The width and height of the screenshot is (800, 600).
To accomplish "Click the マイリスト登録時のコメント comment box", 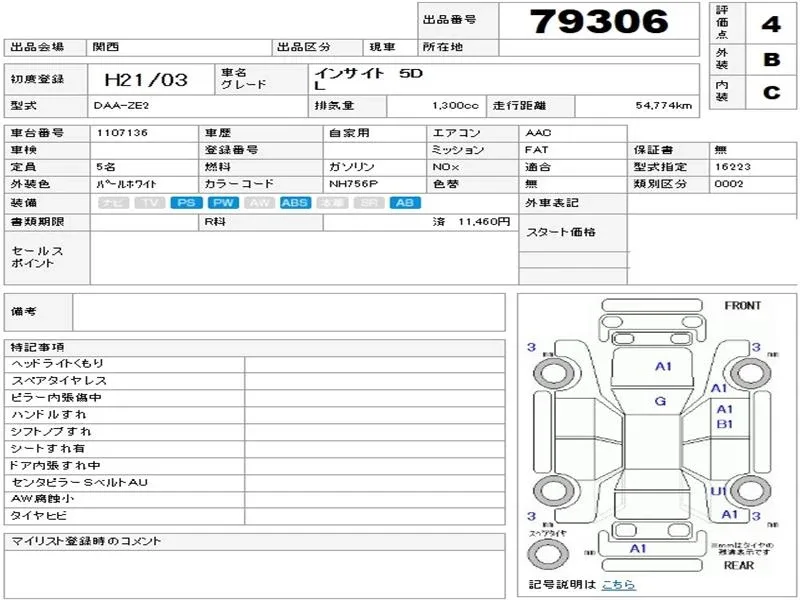I will coord(255,572).
